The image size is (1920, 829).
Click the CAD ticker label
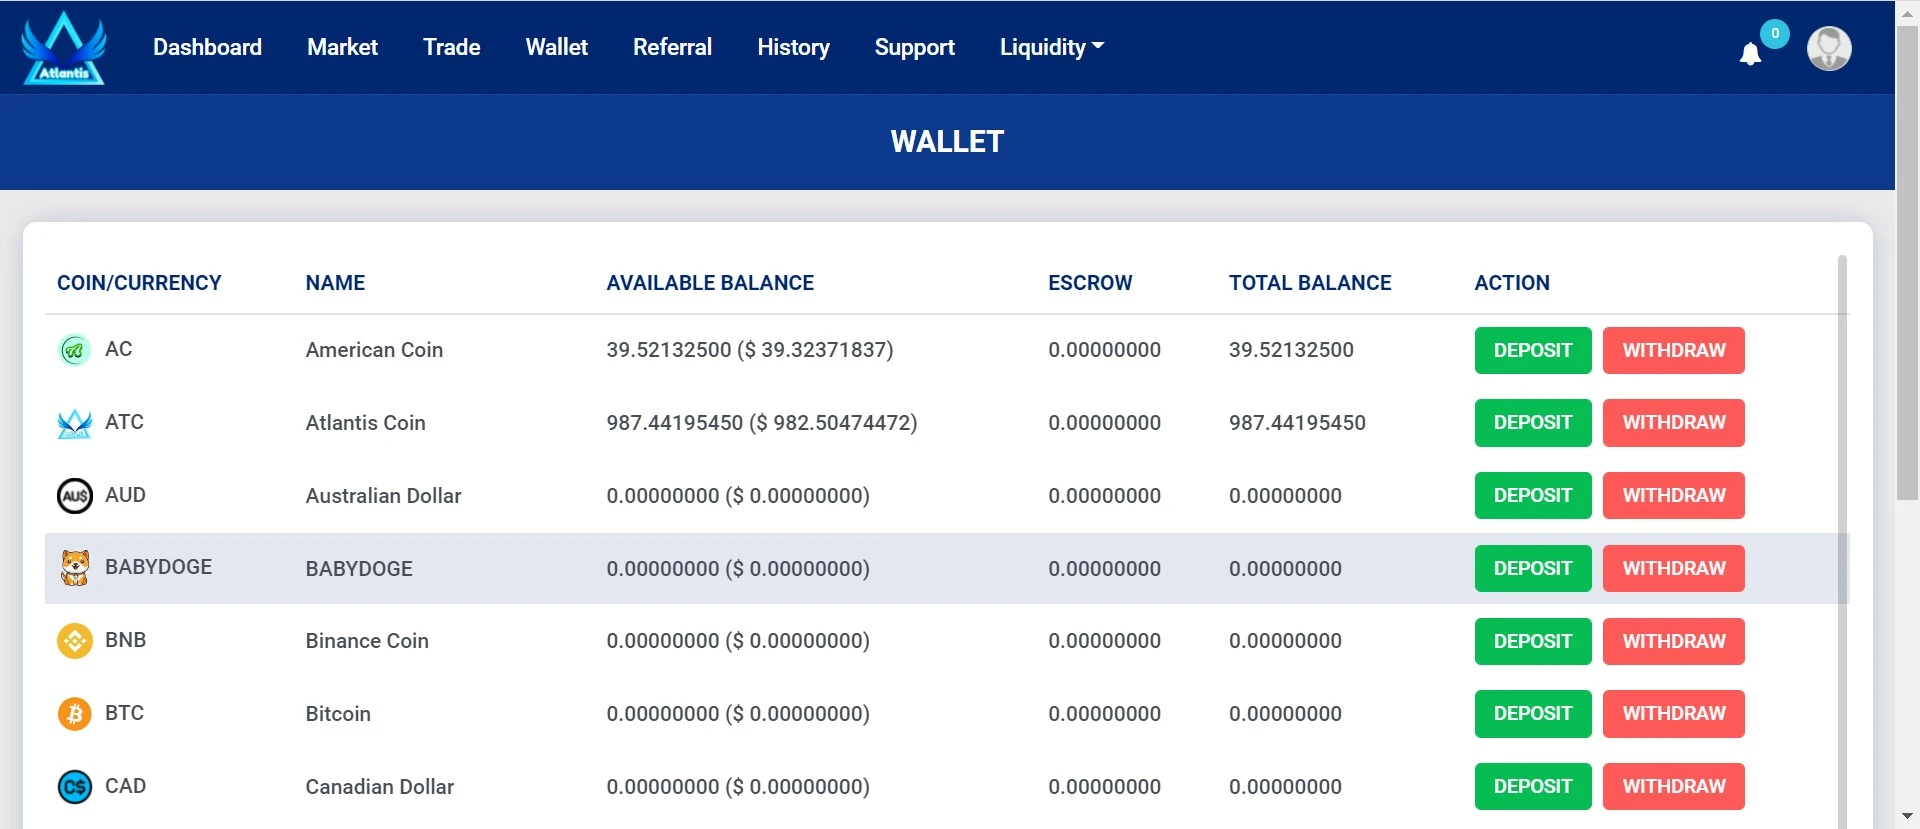(125, 786)
